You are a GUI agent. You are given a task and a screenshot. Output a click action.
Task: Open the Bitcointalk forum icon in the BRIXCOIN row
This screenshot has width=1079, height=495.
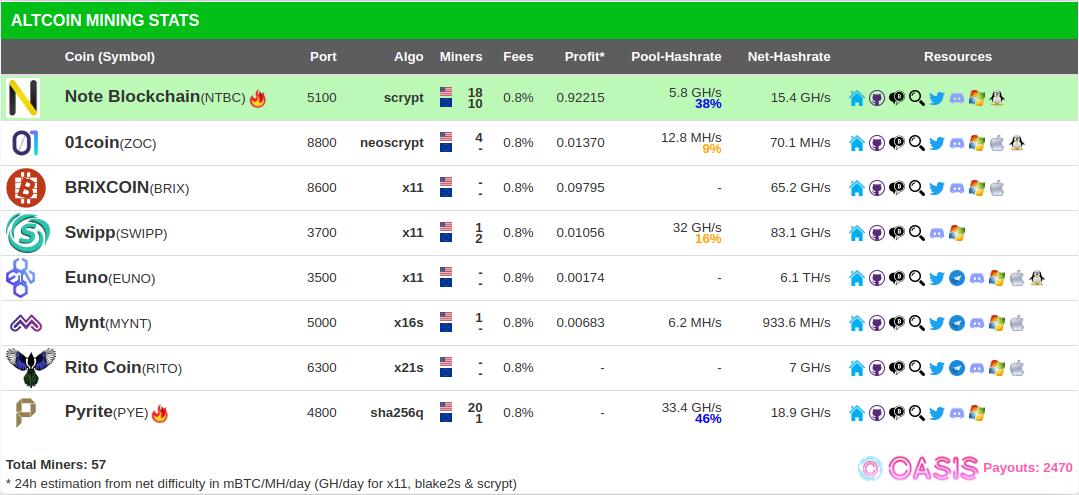(897, 188)
